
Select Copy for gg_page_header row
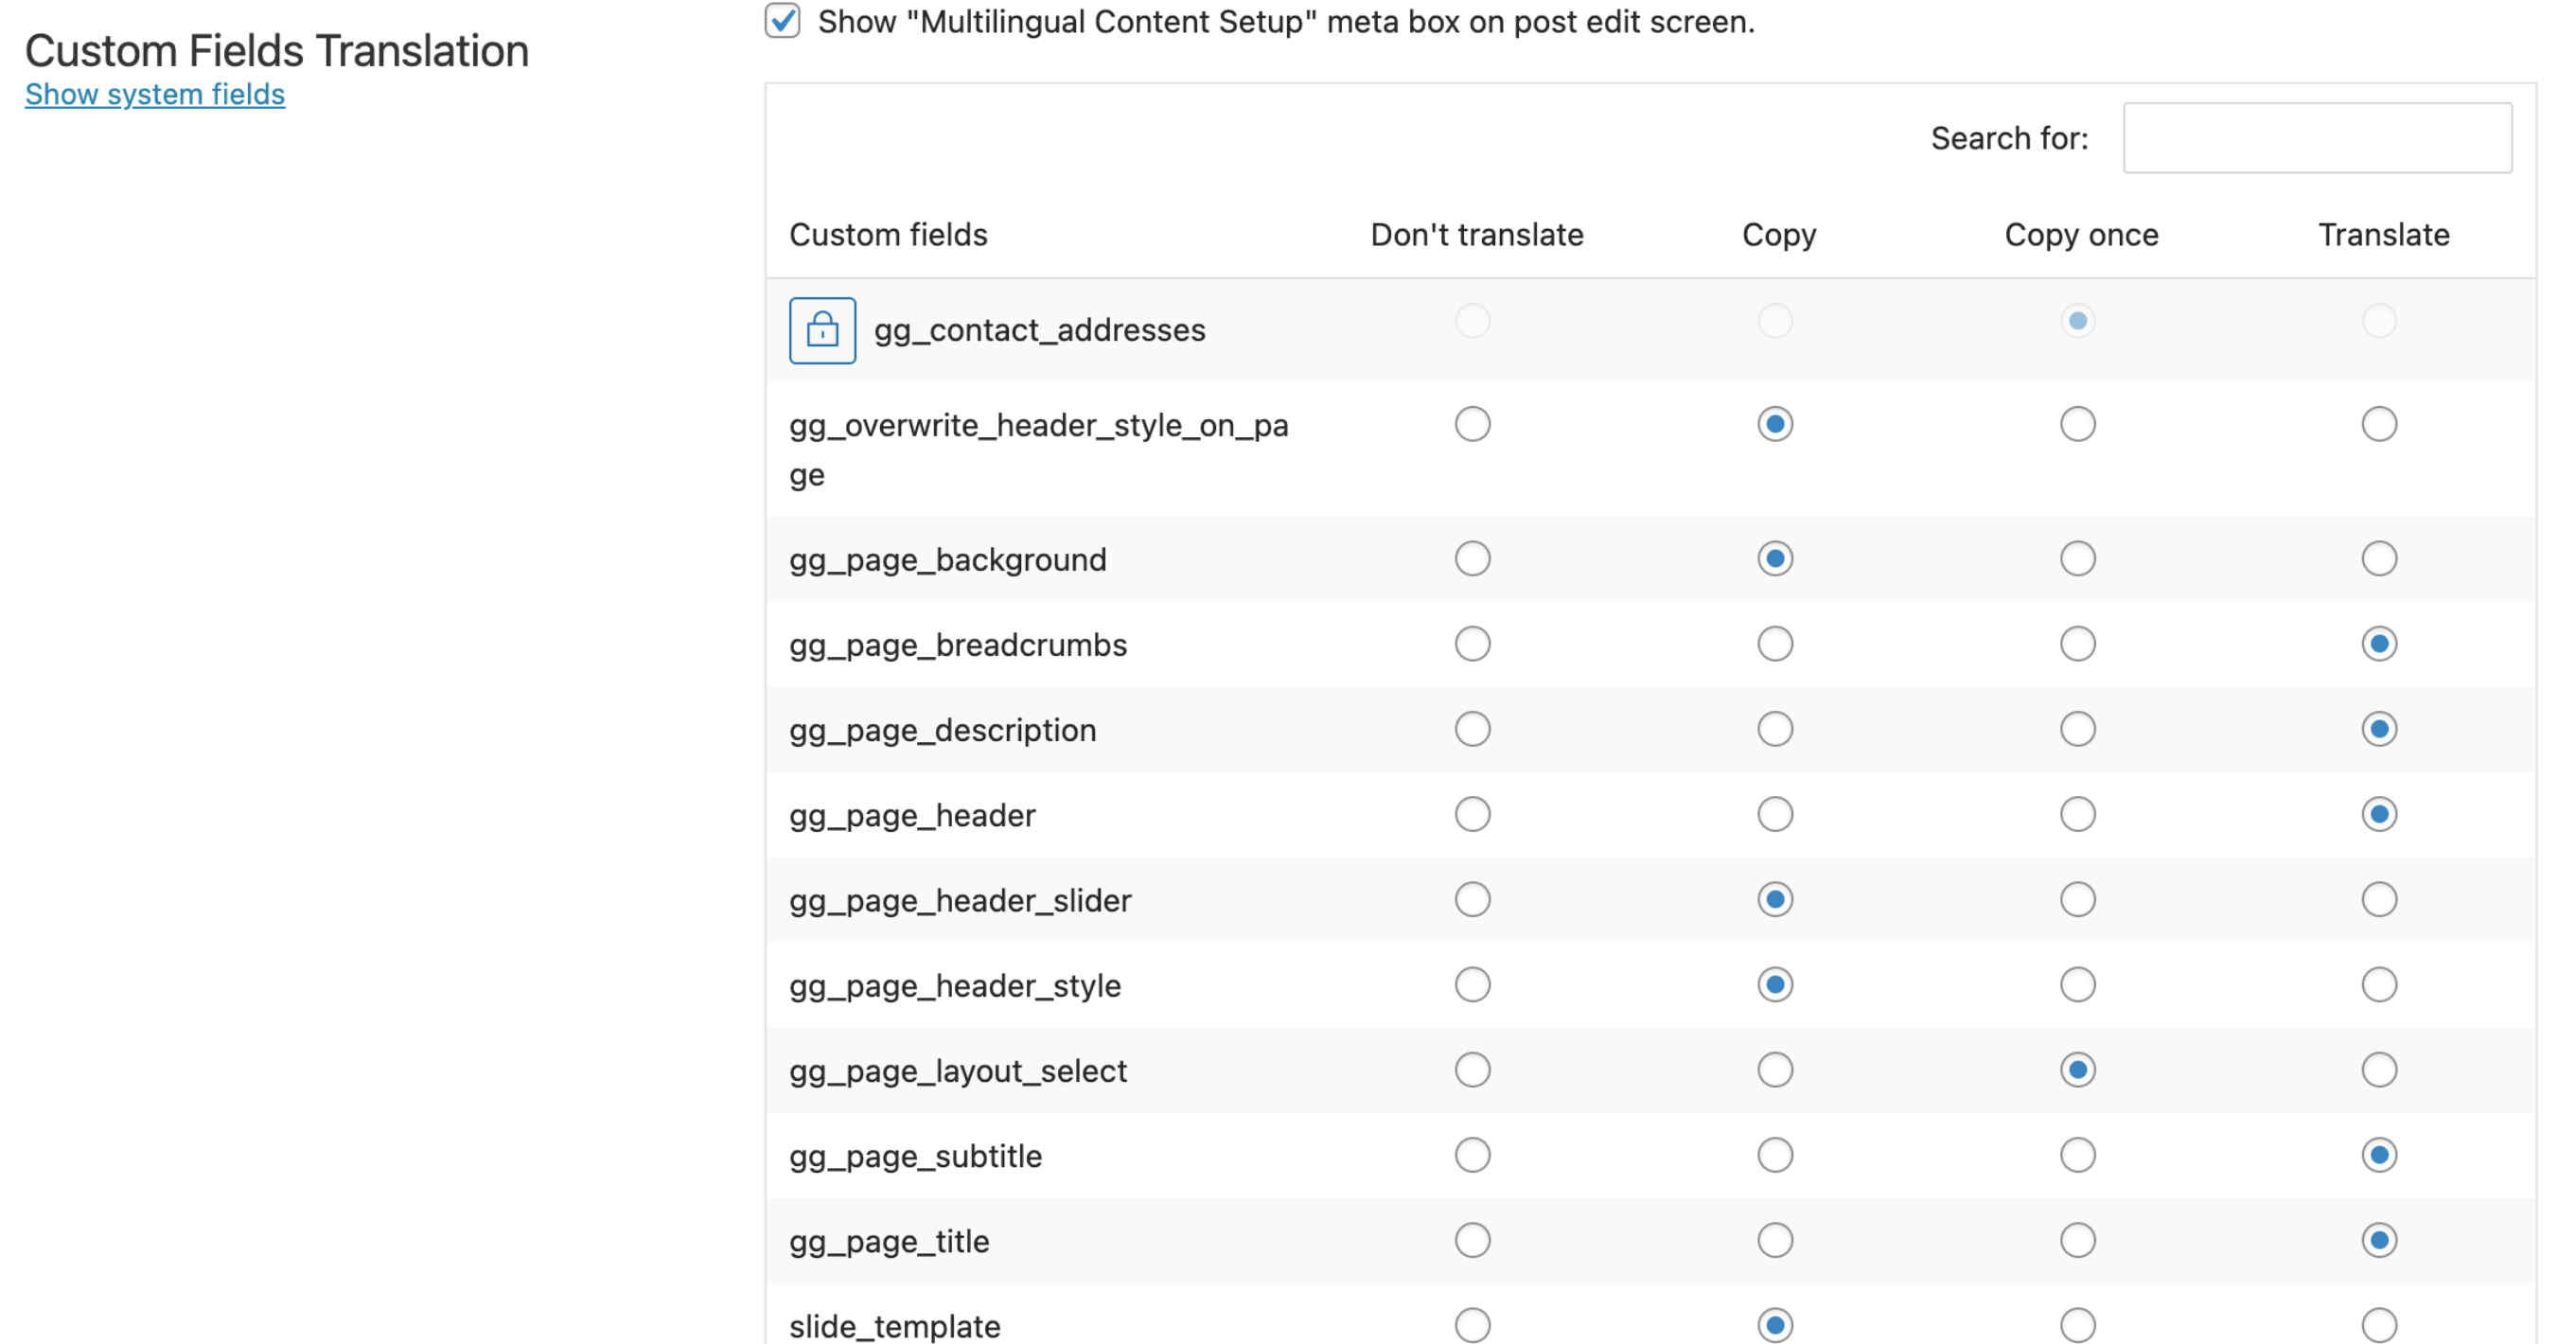1775,814
